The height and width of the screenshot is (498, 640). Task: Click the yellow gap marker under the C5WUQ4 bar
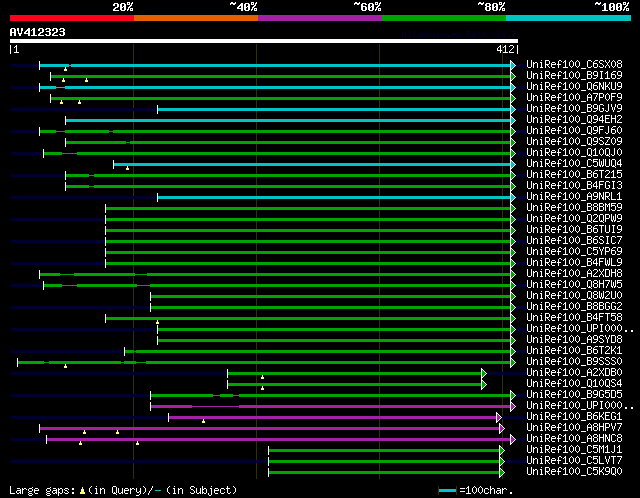click(x=128, y=168)
